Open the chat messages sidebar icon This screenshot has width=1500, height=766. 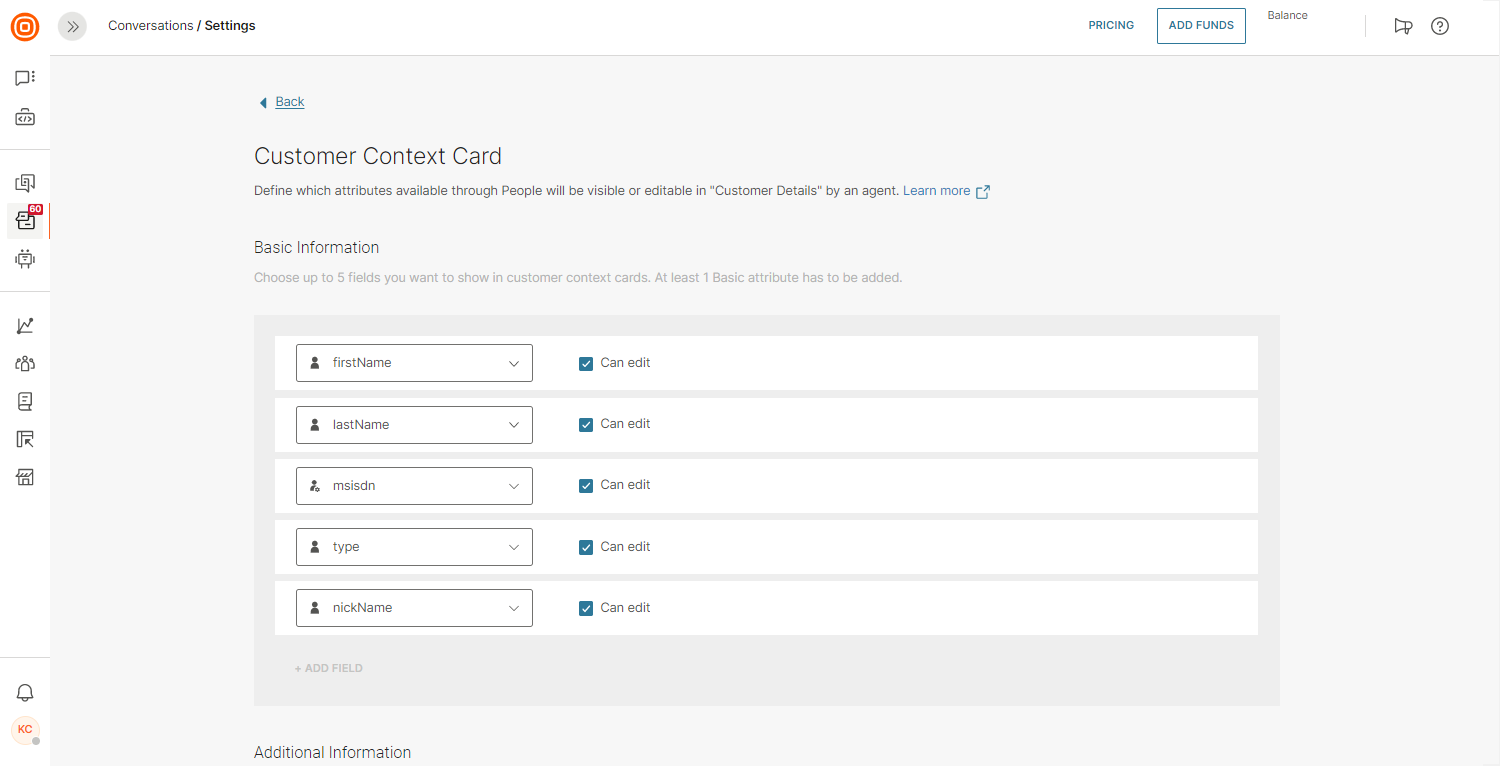[x=25, y=78]
